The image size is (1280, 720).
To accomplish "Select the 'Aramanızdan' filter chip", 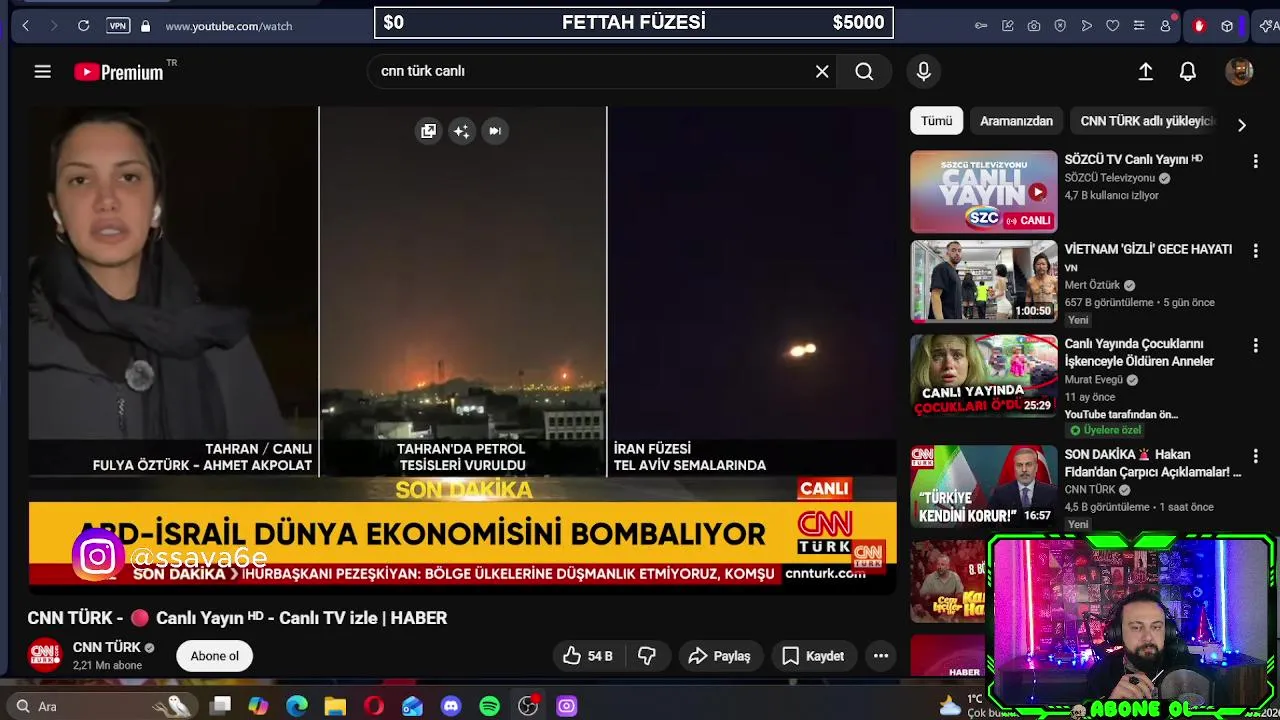I will [x=1016, y=121].
